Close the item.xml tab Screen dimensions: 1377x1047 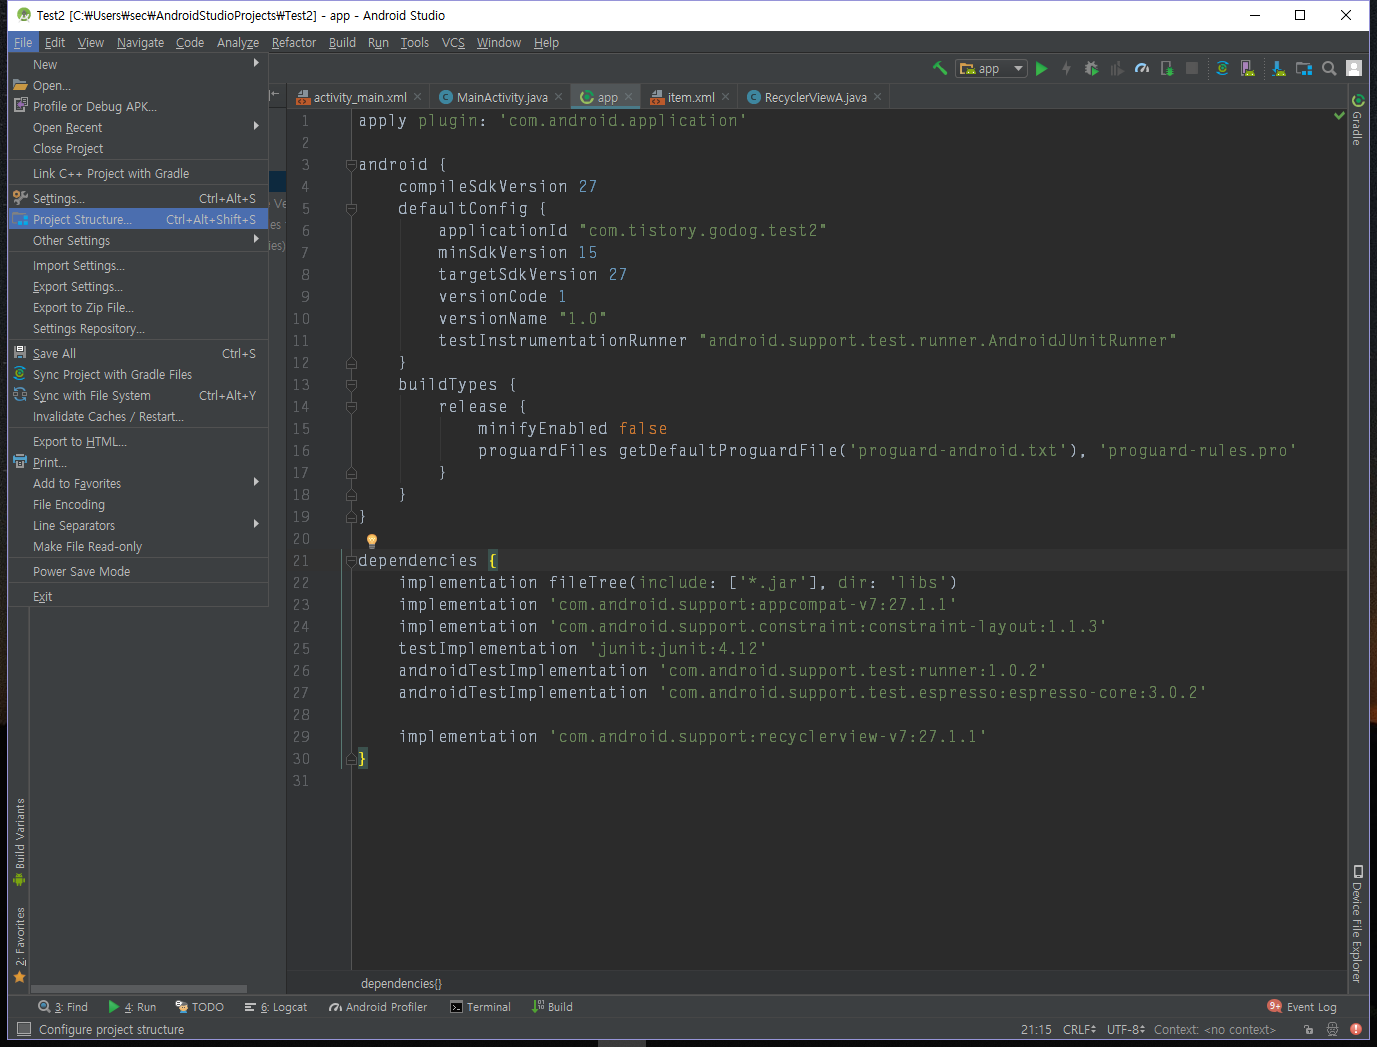tap(725, 97)
